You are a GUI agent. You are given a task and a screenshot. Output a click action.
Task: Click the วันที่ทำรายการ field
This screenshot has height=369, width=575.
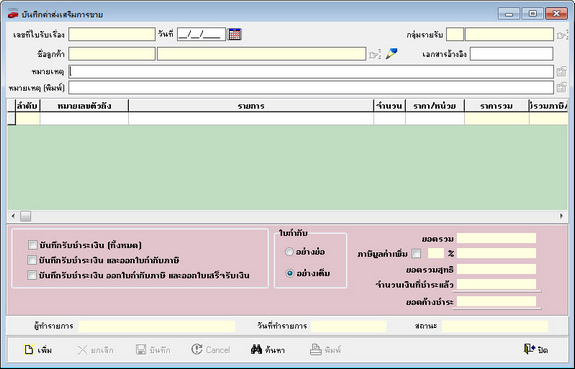pyautogui.click(x=348, y=326)
